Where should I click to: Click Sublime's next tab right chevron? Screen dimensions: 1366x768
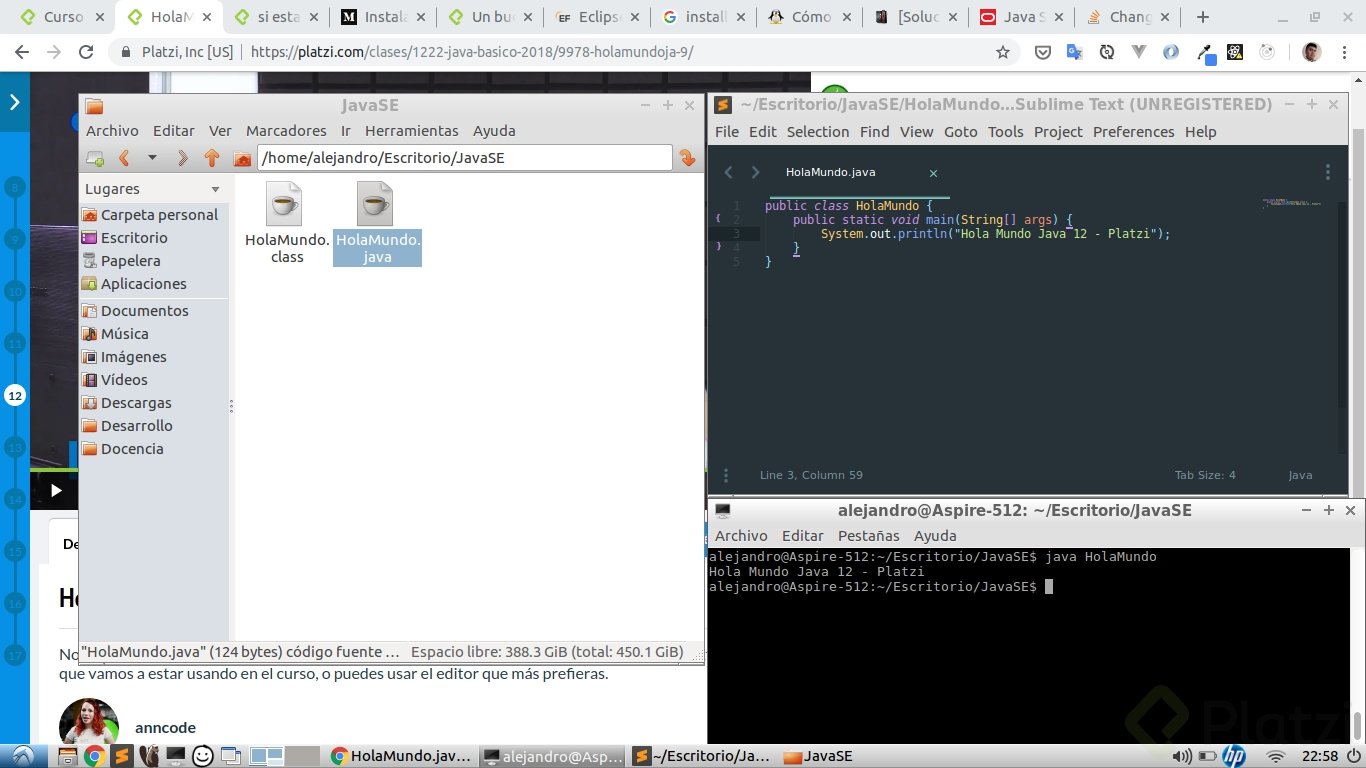(755, 173)
